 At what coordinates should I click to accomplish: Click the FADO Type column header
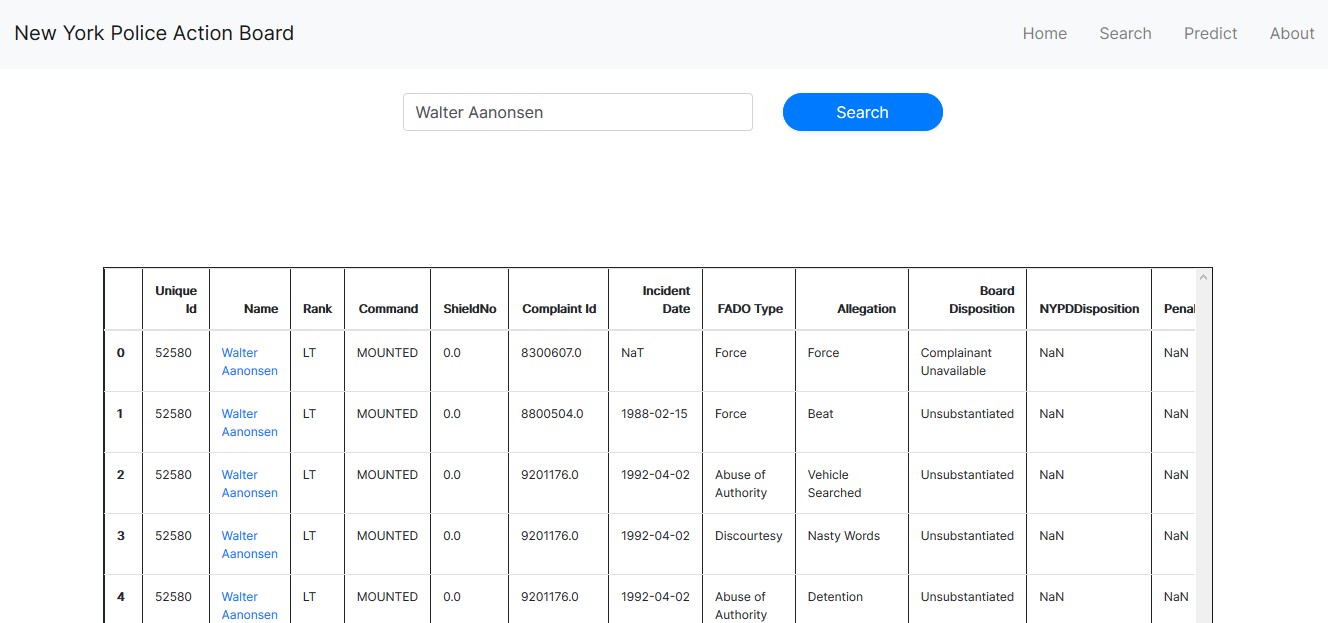point(749,299)
